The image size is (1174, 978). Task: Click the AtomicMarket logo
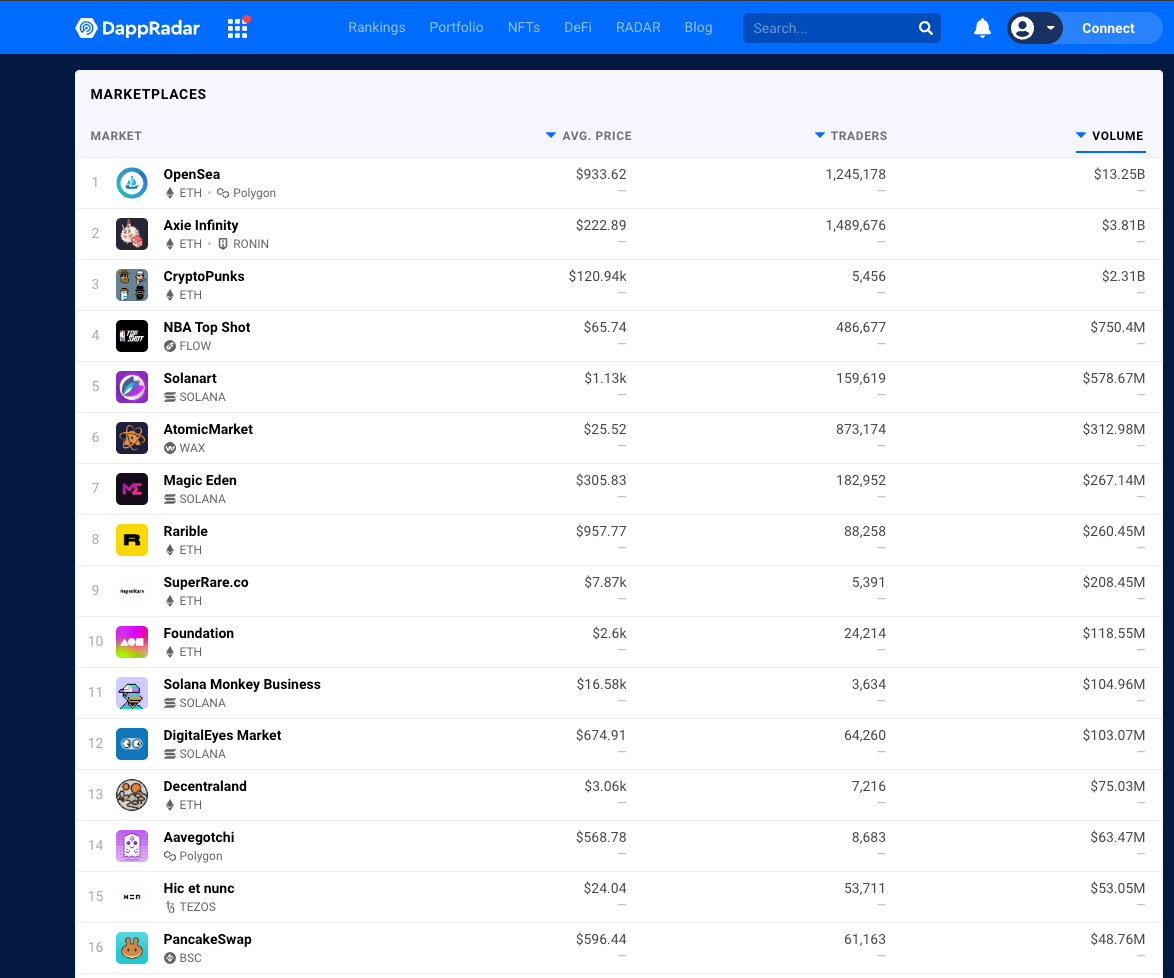point(132,437)
